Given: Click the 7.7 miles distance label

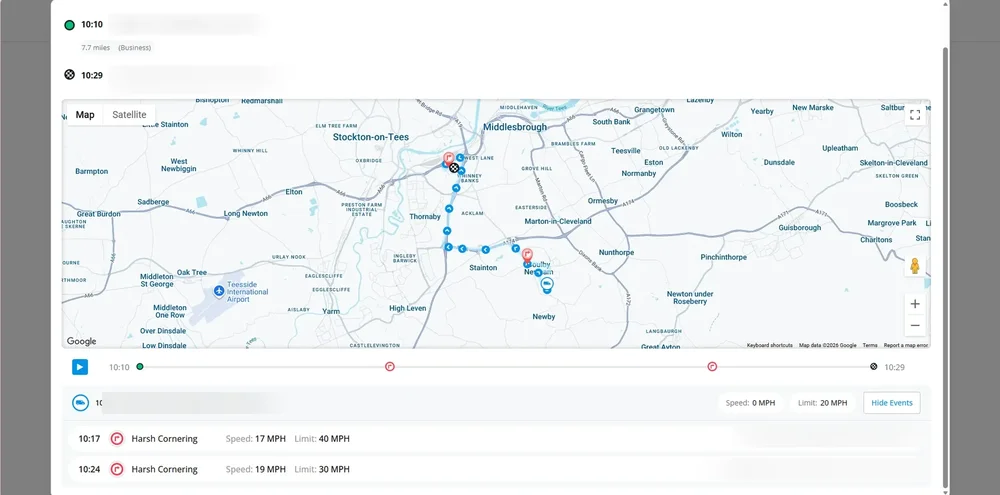Looking at the screenshot, I should (96, 48).
